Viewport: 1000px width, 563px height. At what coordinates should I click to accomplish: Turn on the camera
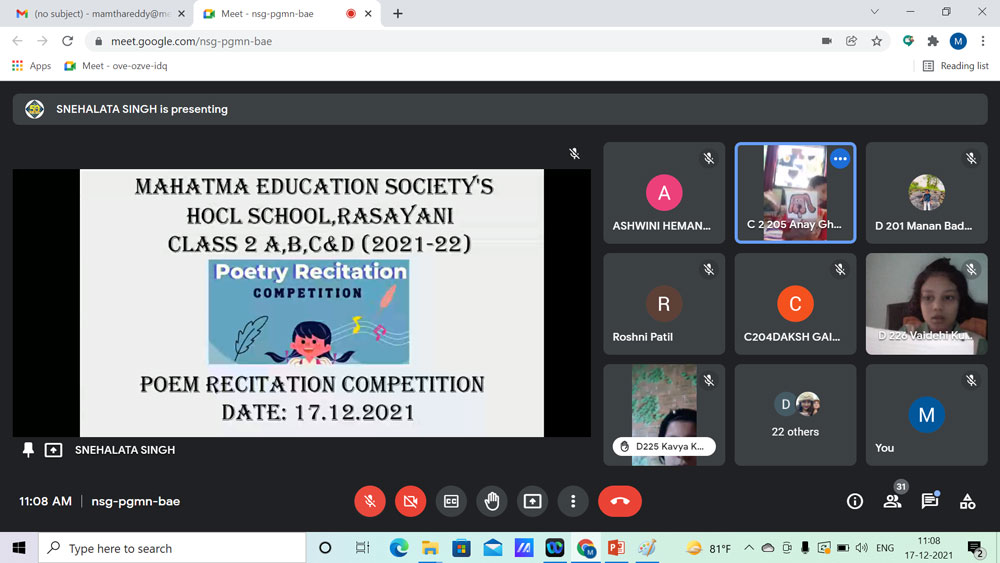click(410, 501)
